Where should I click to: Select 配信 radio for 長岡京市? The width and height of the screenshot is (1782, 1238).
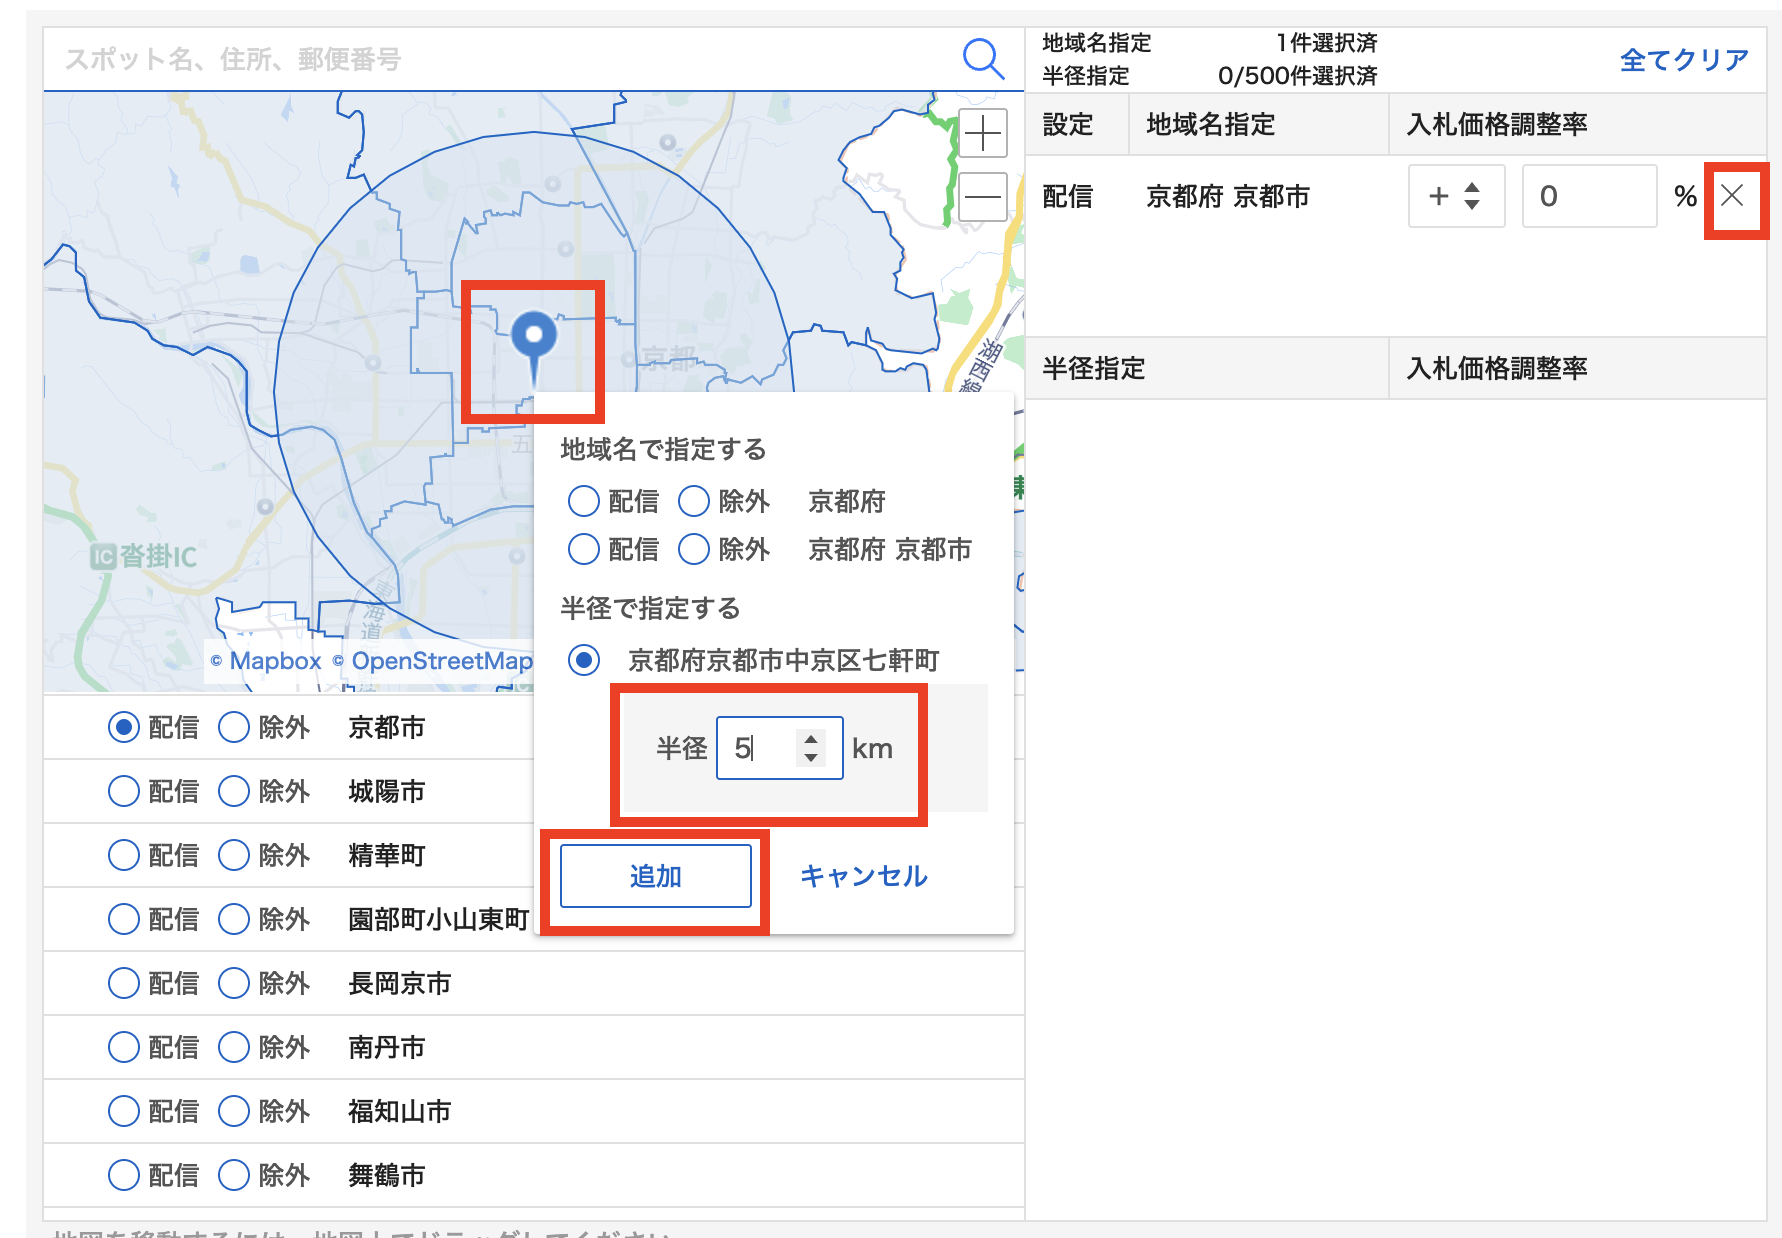(x=124, y=983)
